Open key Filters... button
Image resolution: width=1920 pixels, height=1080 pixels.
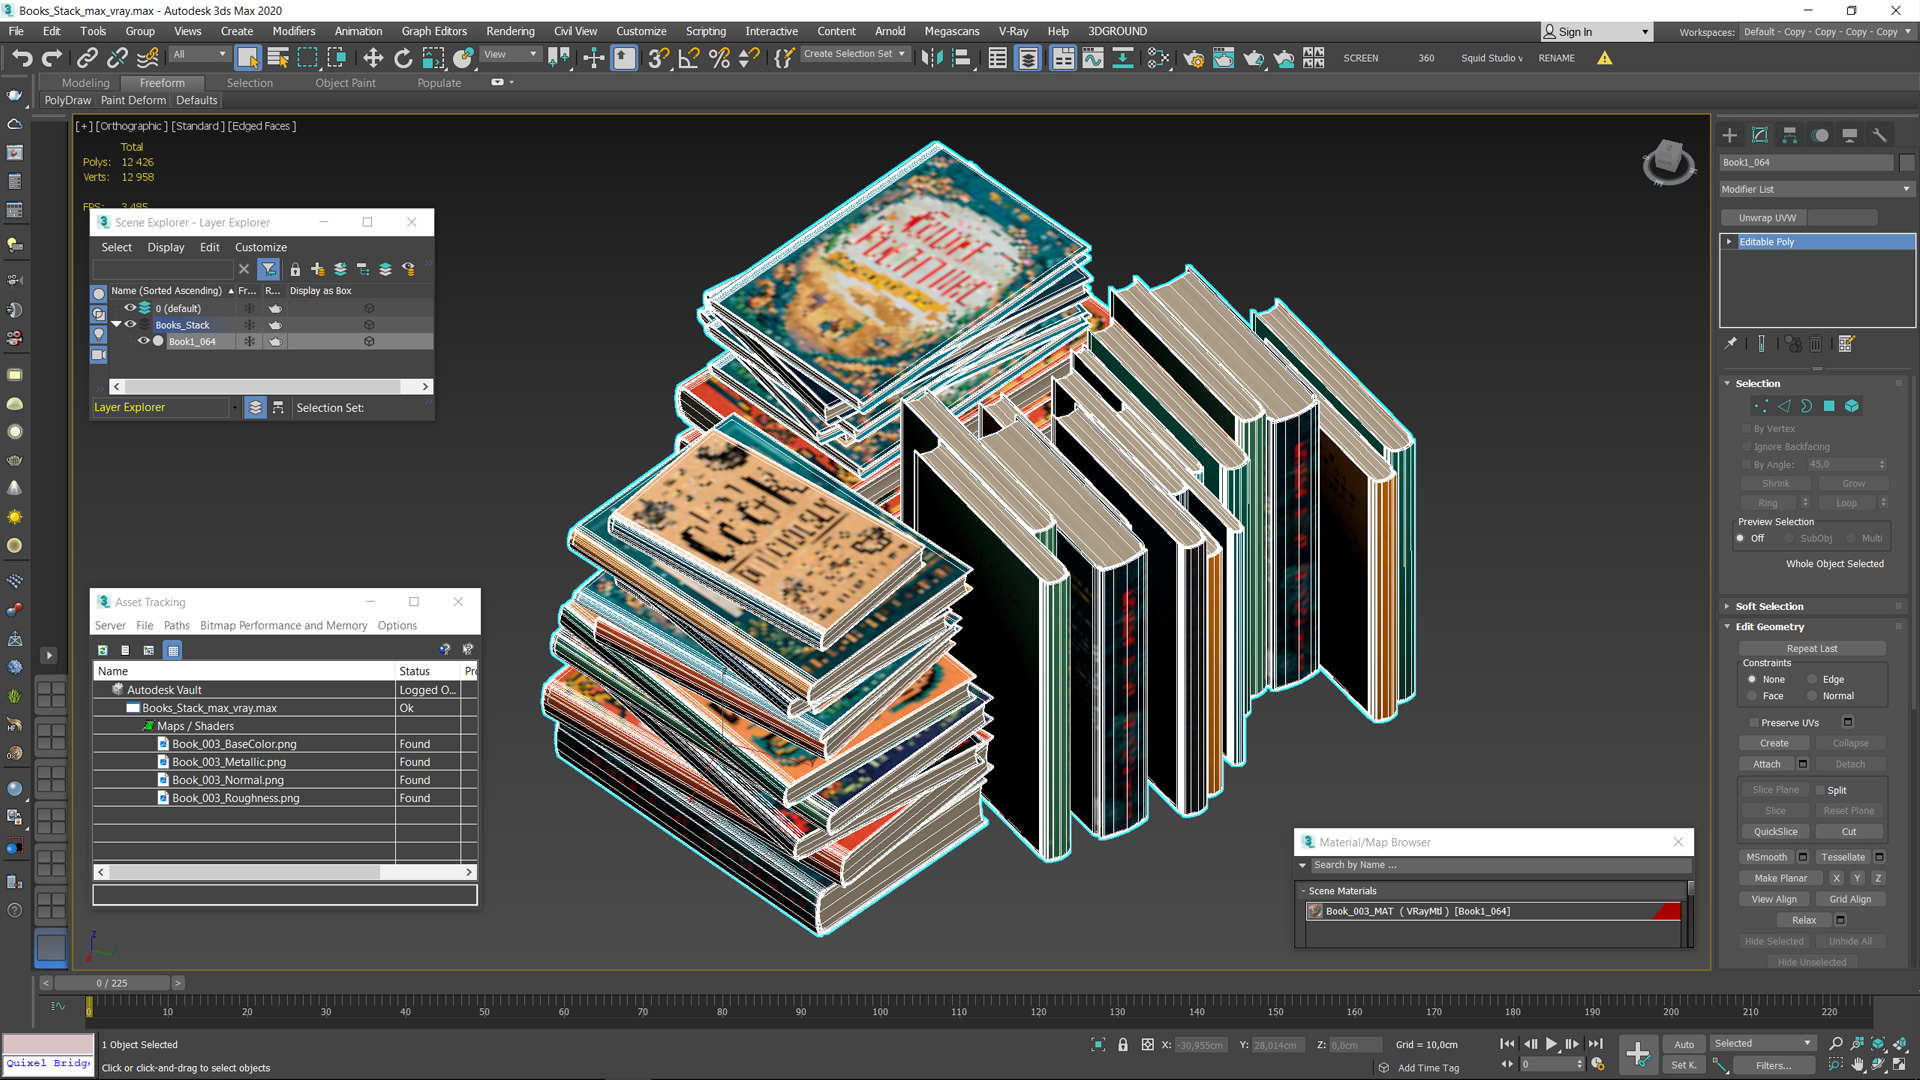[x=1774, y=1065]
